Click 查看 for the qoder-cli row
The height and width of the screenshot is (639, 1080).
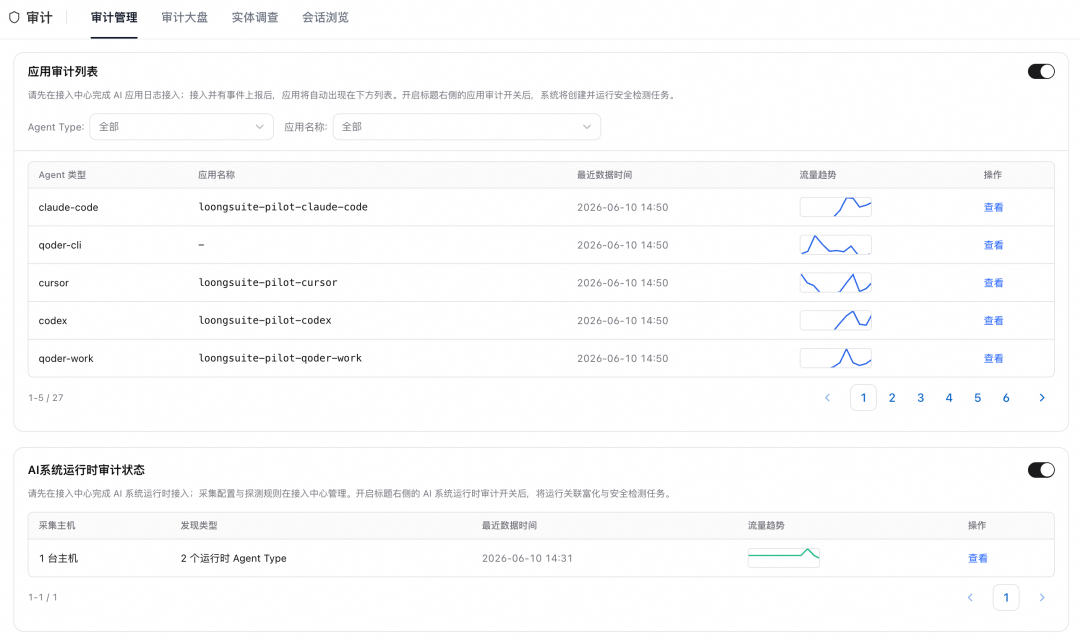click(x=993, y=245)
